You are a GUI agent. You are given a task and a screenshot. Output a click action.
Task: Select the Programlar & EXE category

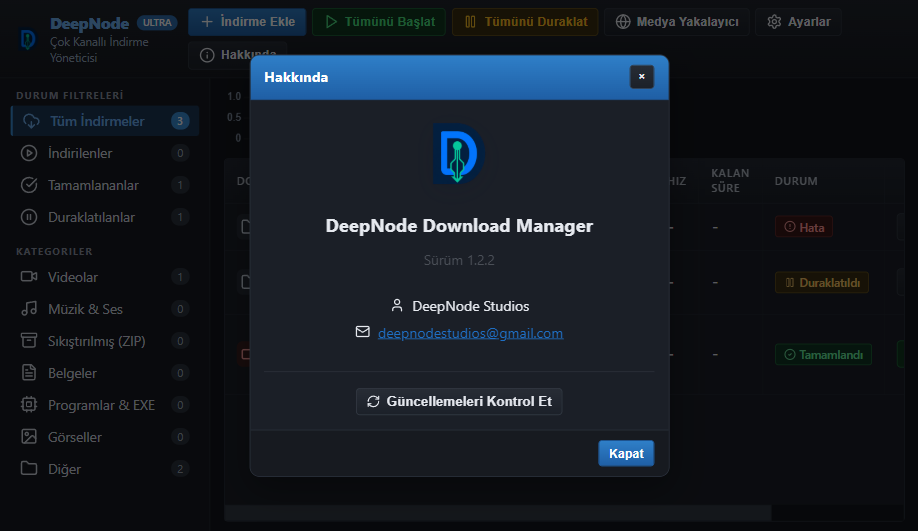(105, 405)
